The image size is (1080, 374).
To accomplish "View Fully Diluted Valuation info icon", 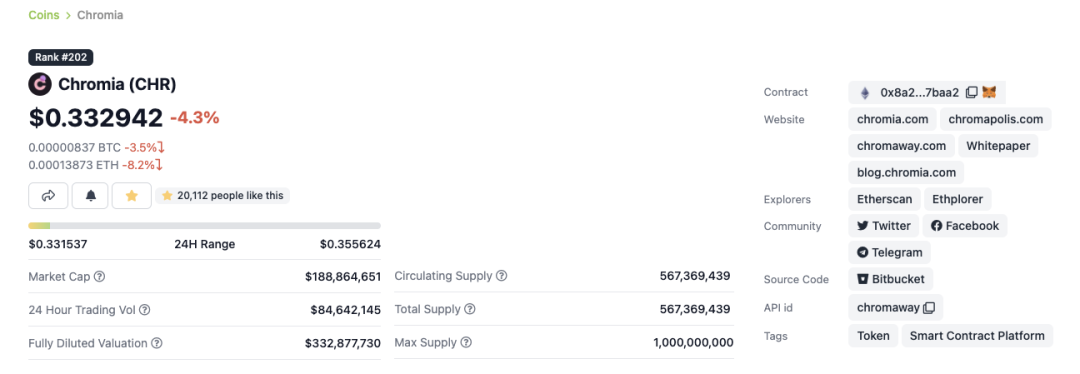I will 157,343.
